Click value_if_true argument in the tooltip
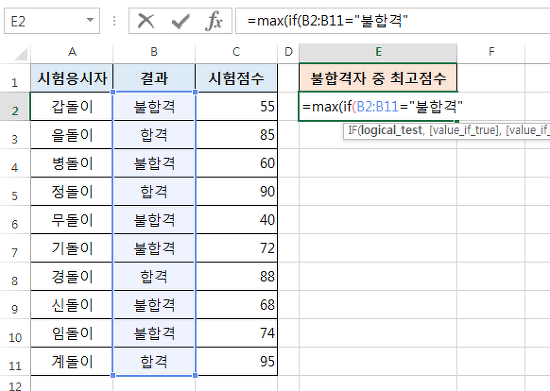550x391 pixels. [x=464, y=130]
